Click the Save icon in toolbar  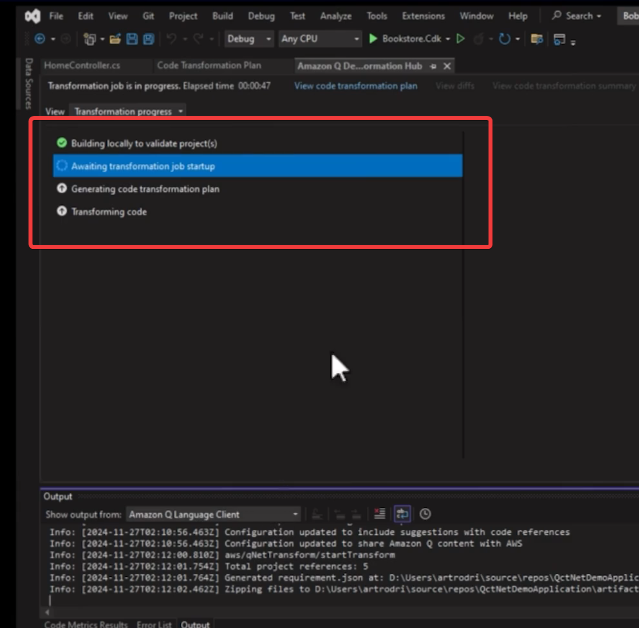tap(132, 39)
